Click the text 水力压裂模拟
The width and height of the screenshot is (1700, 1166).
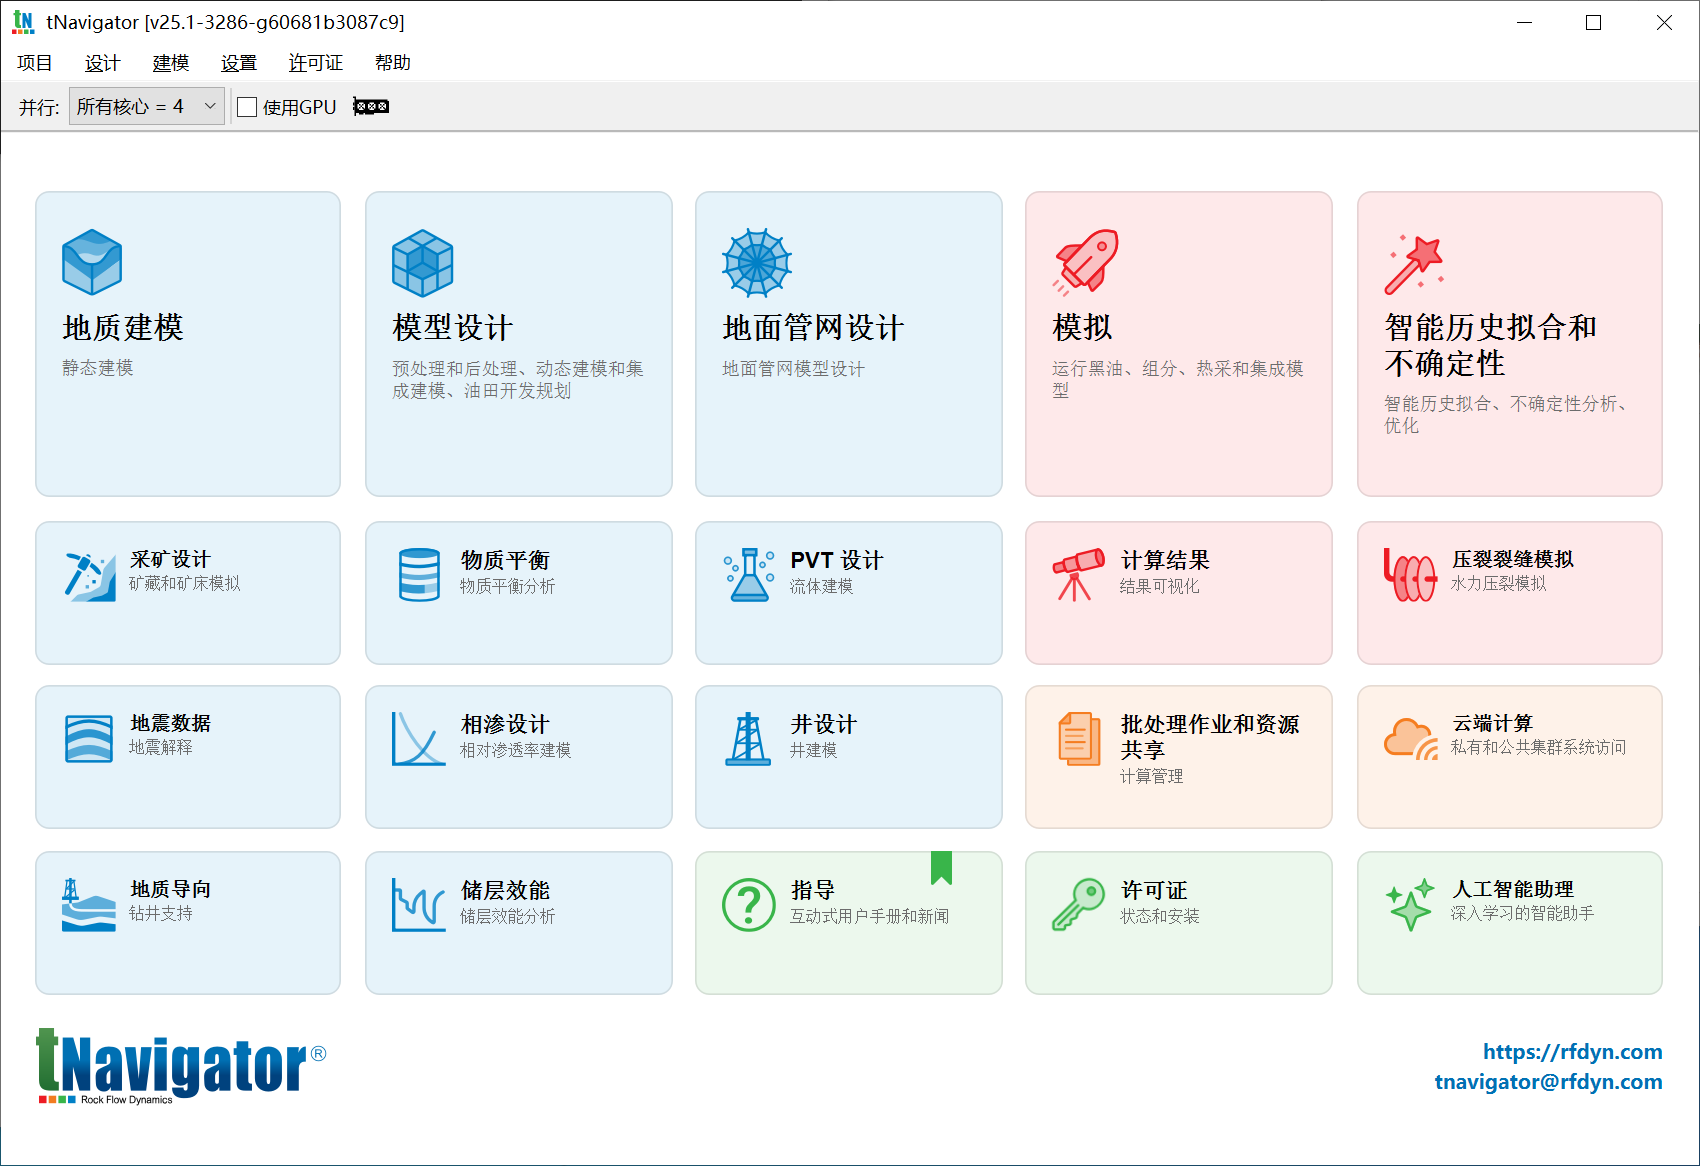[x=1498, y=583]
